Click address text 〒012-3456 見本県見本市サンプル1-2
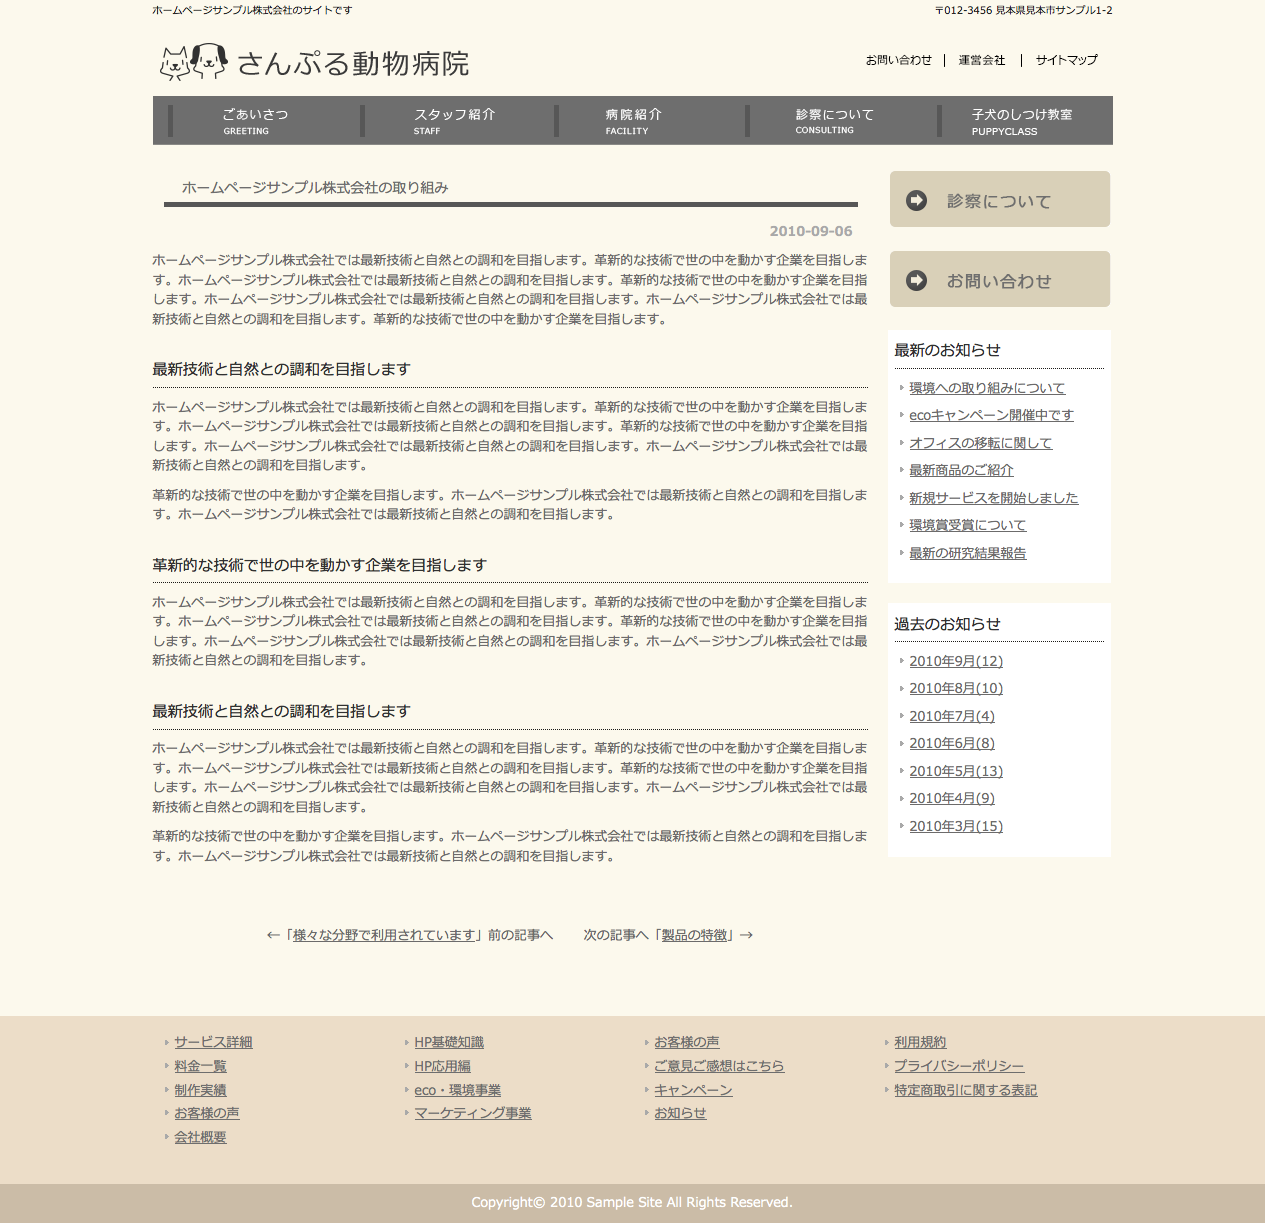This screenshot has width=1265, height=1223. (x=1023, y=10)
